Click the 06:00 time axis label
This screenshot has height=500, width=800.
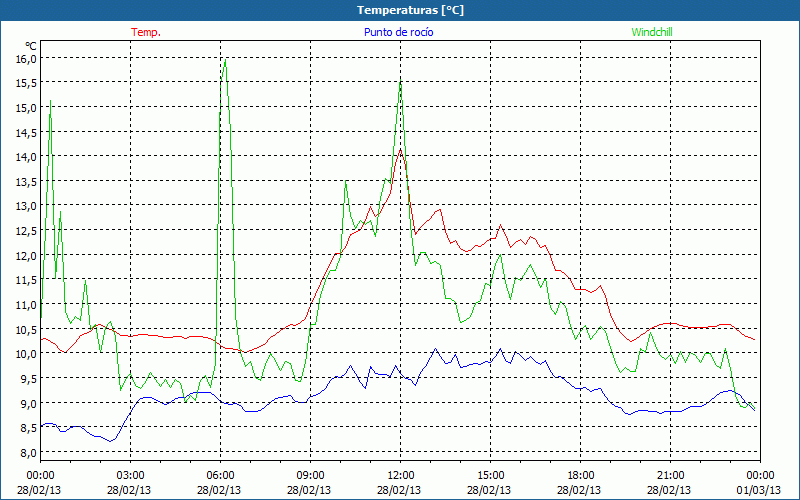pyautogui.click(x=219, y=475)
